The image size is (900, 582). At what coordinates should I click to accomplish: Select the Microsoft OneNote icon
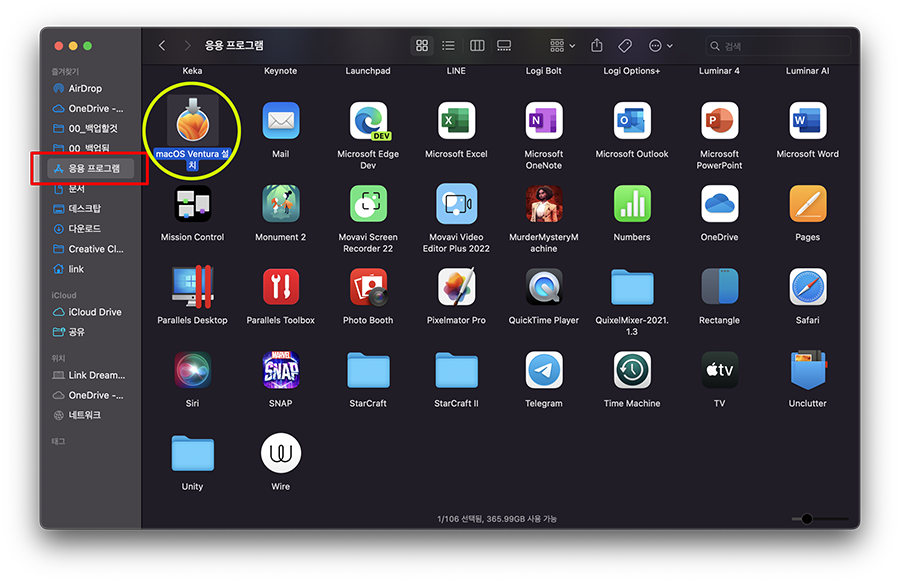(544, 121)
